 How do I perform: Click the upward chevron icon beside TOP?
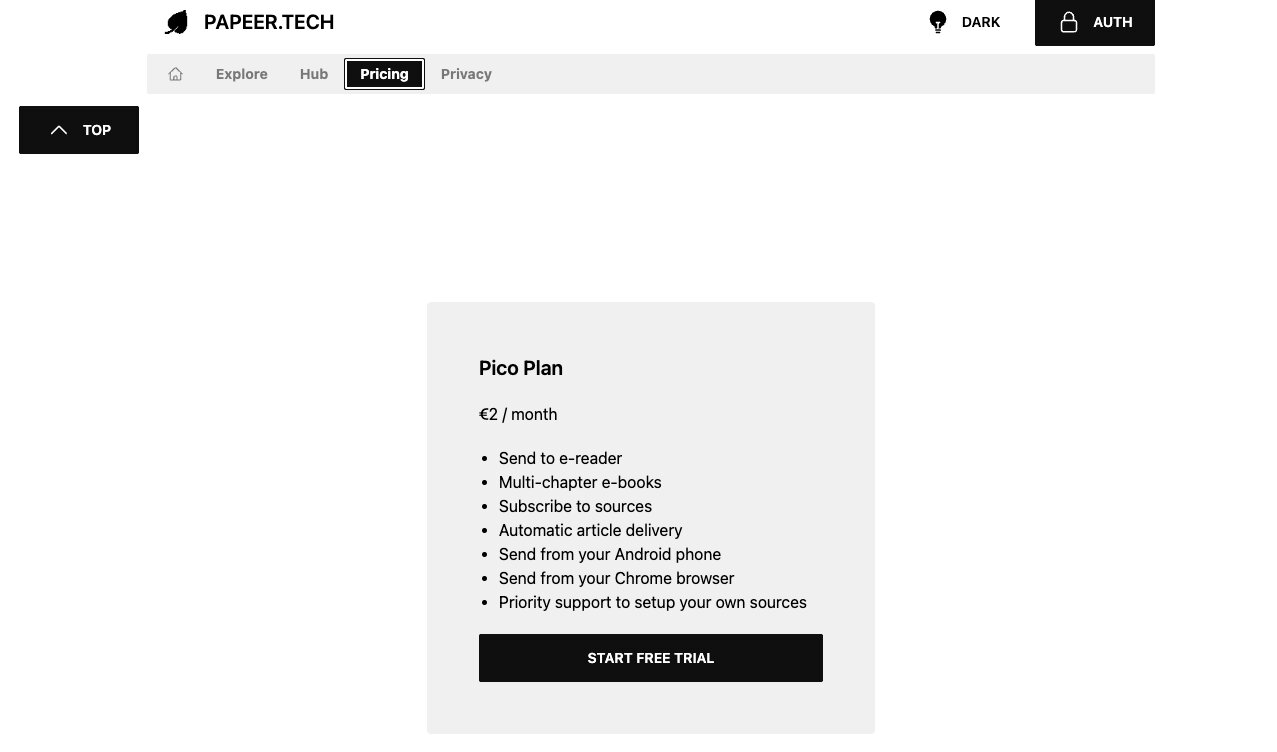59,130
